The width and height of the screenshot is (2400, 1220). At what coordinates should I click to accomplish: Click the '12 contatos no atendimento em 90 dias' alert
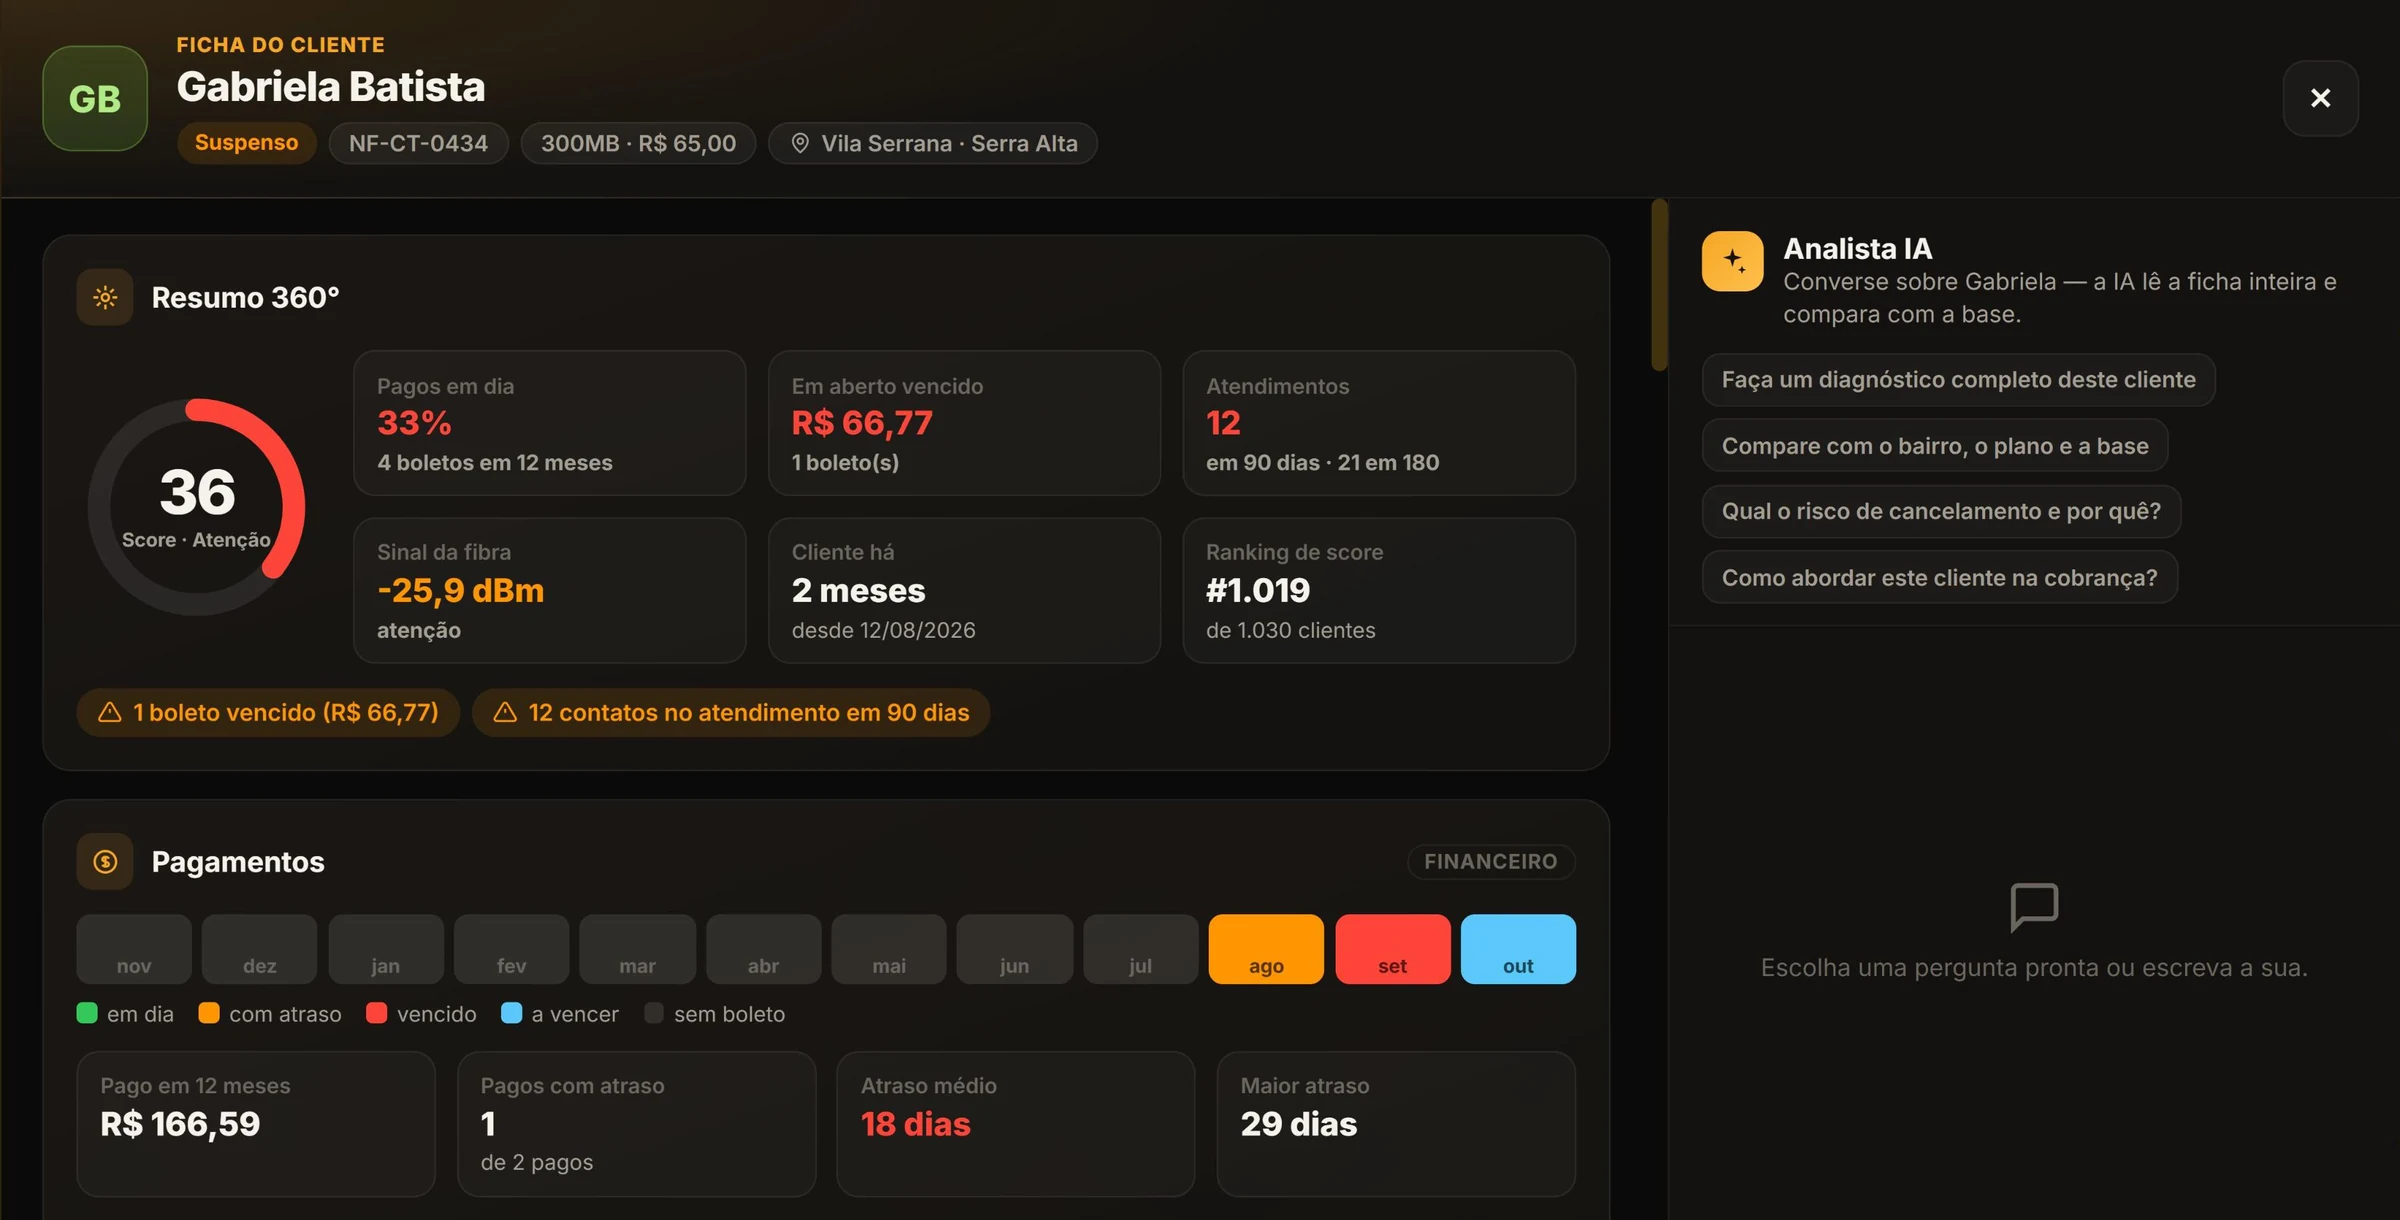(731, 712)
